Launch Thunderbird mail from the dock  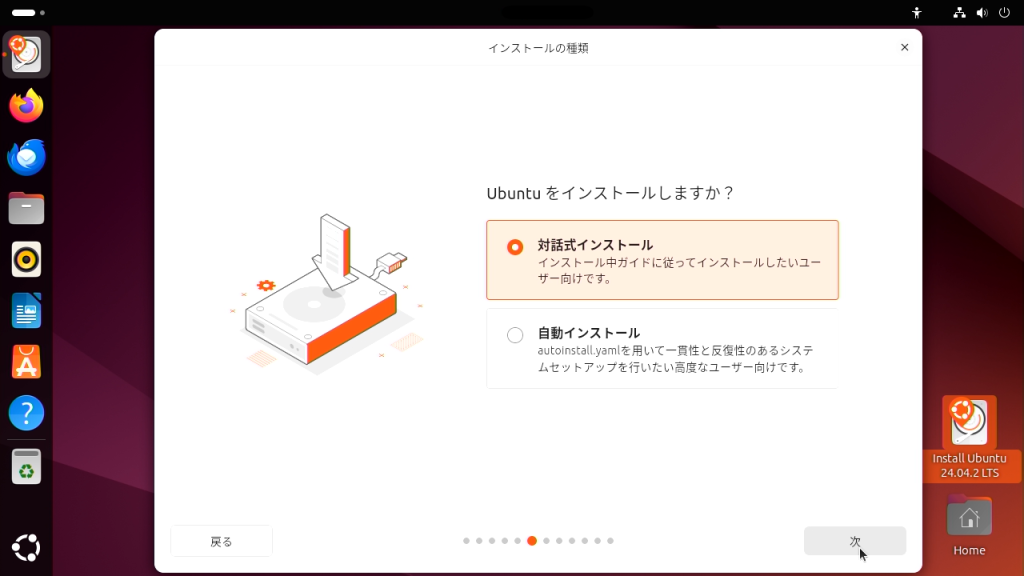tap(26, 157)
